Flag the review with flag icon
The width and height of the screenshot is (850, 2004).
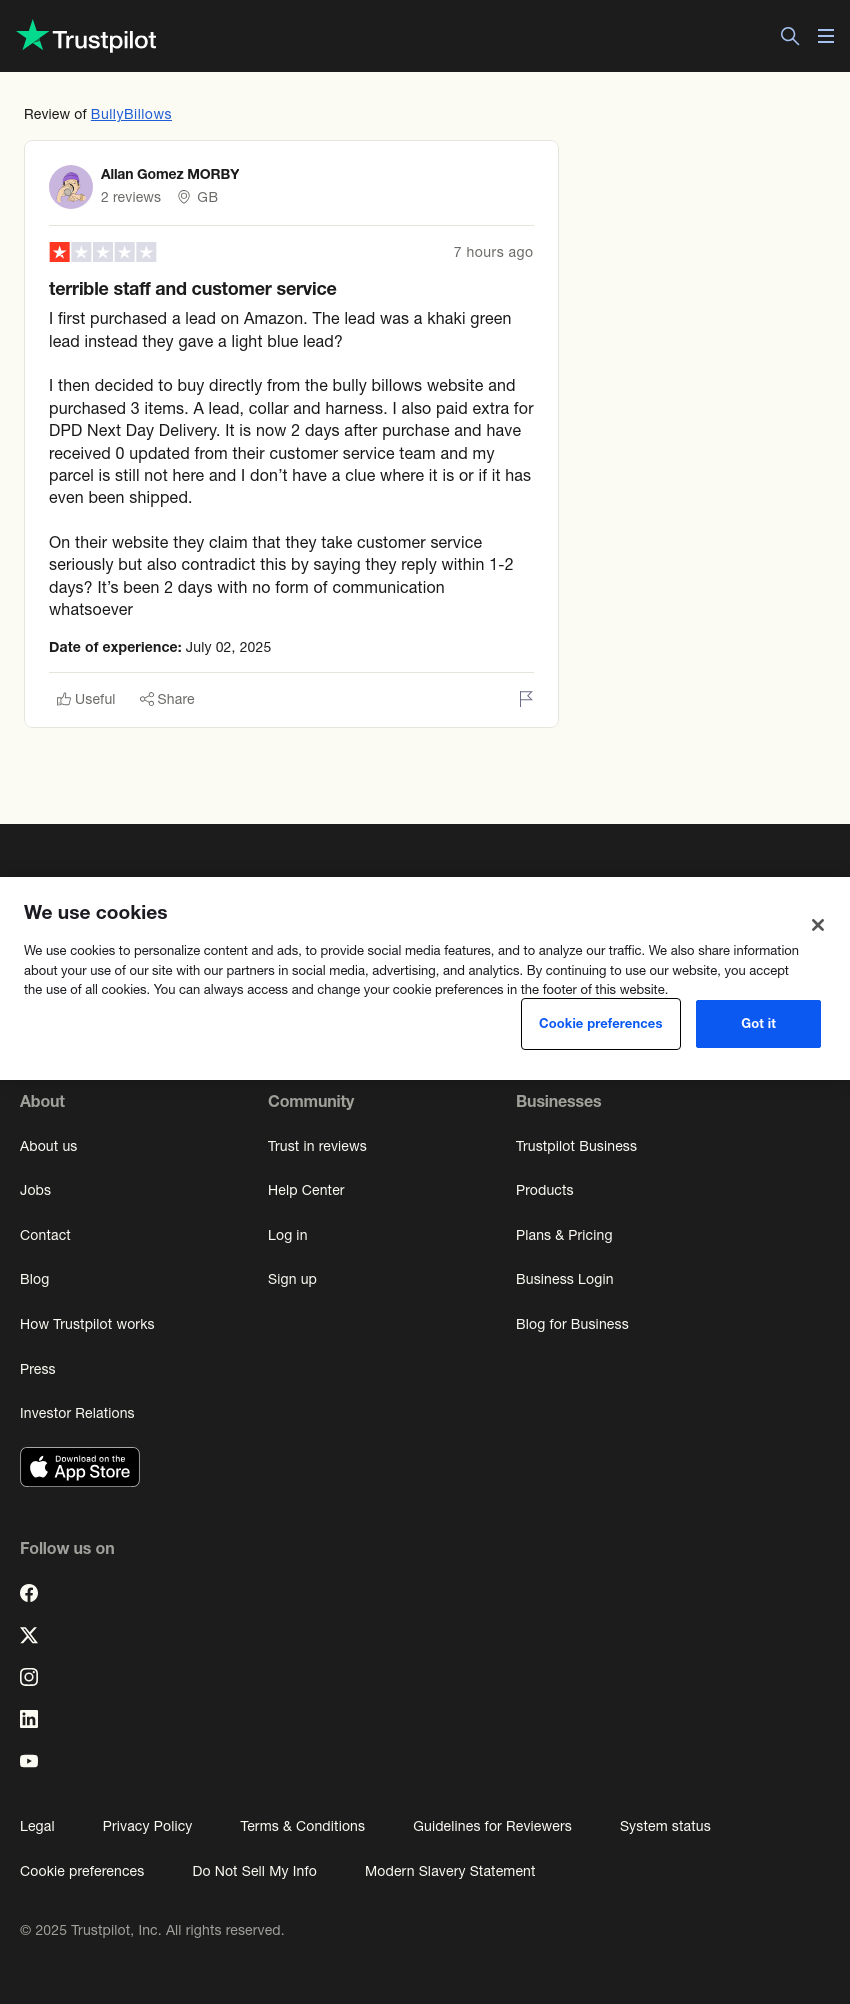point(526,699)
